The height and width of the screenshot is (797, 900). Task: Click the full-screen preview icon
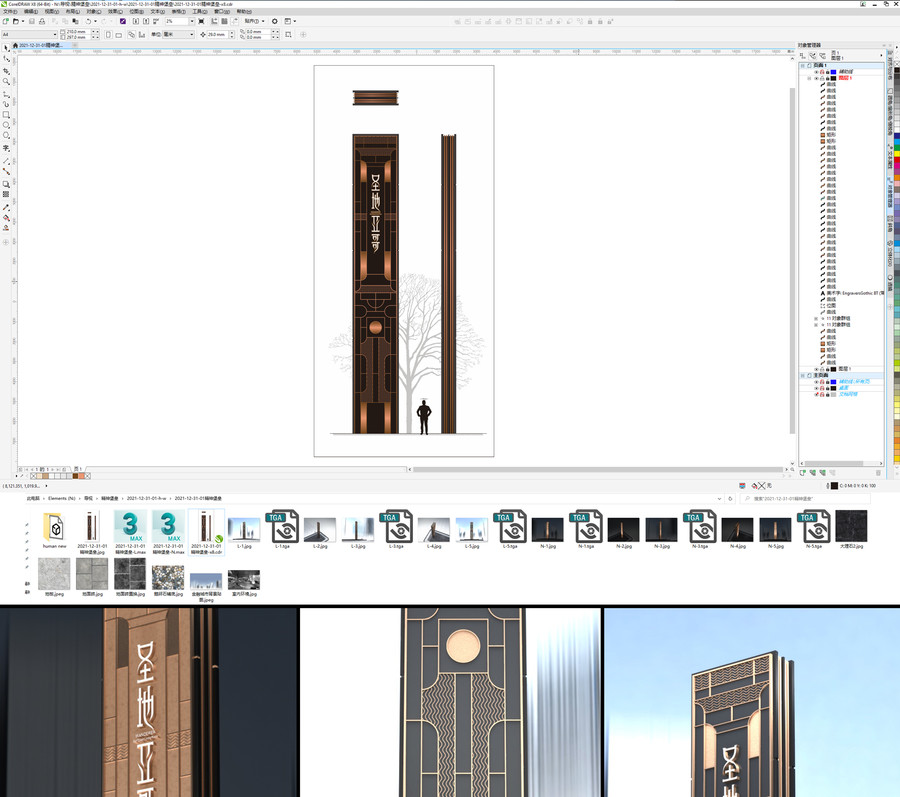click(x=201, y=21)
